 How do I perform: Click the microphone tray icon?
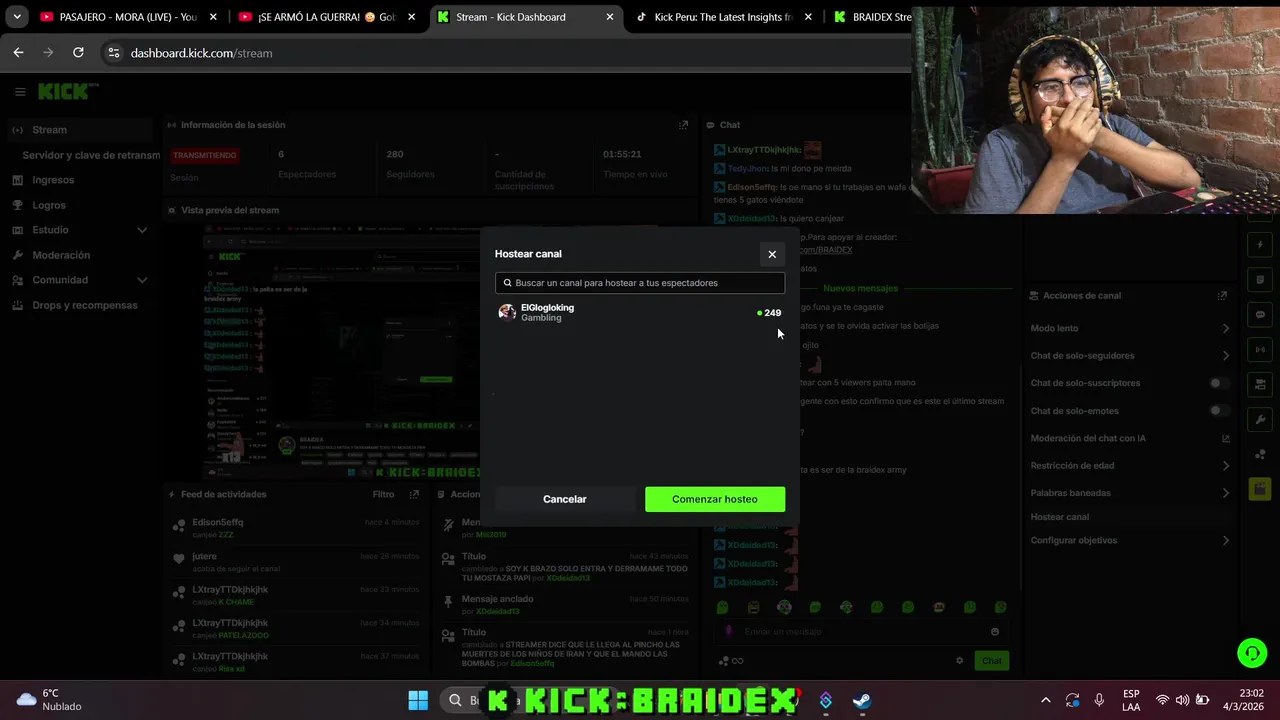coord(1099,700)
